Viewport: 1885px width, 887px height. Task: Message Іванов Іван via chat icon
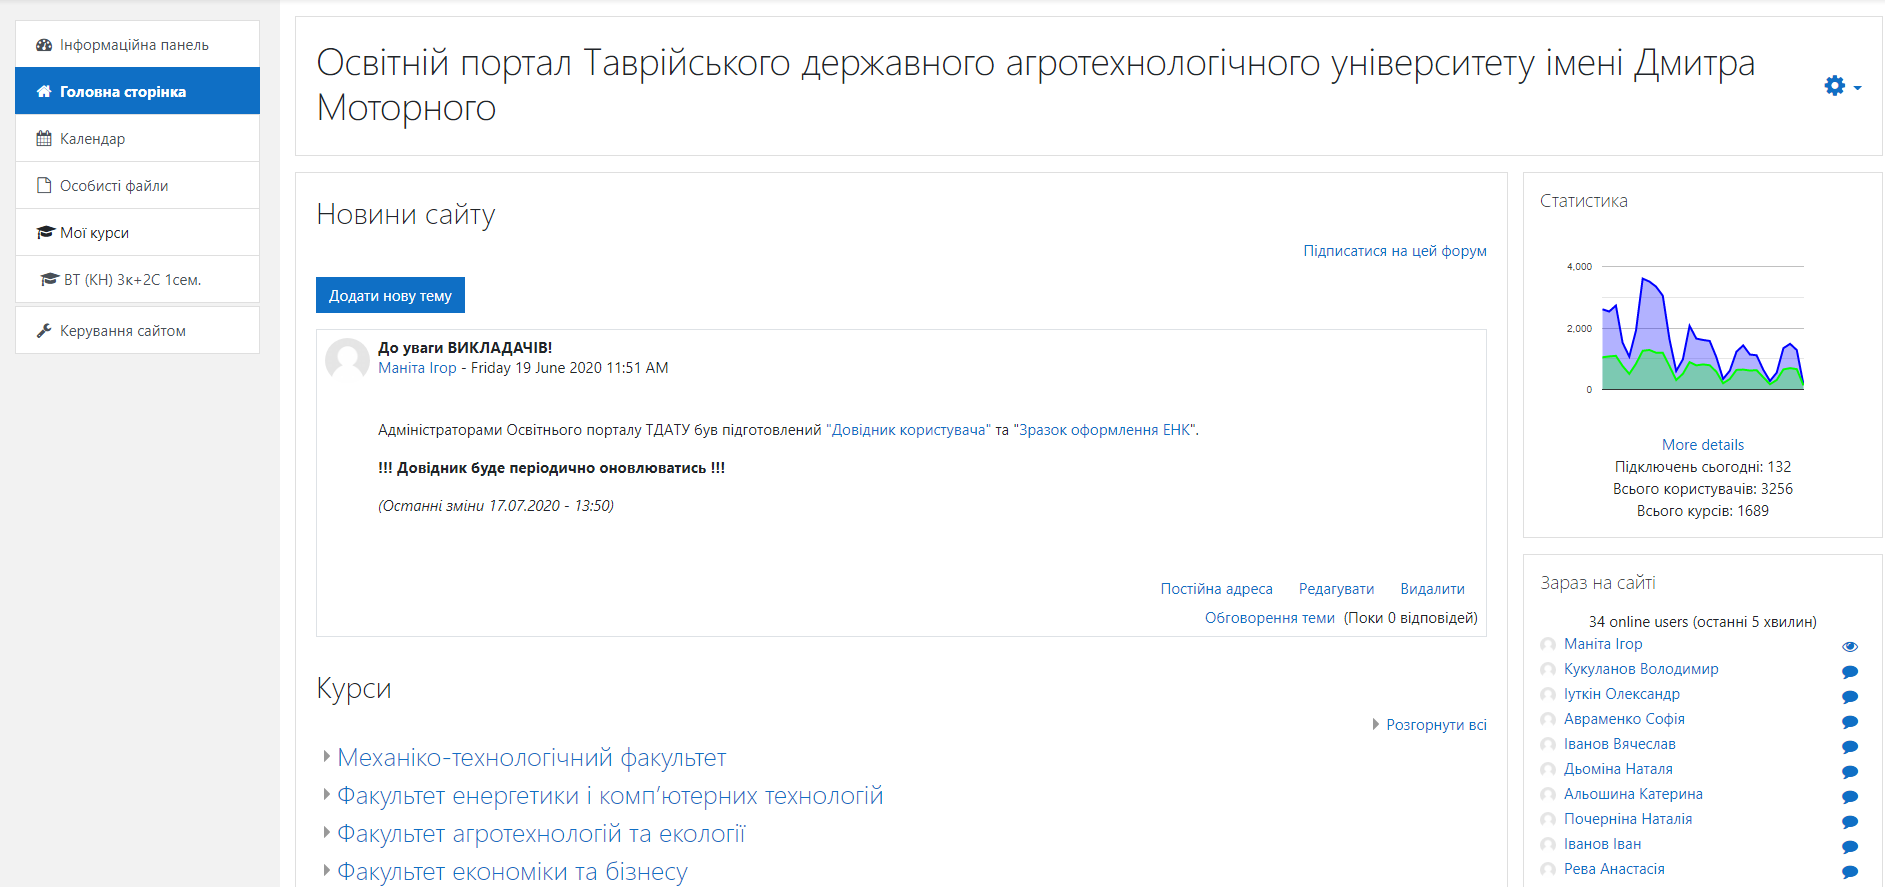tap(1850, 847)
